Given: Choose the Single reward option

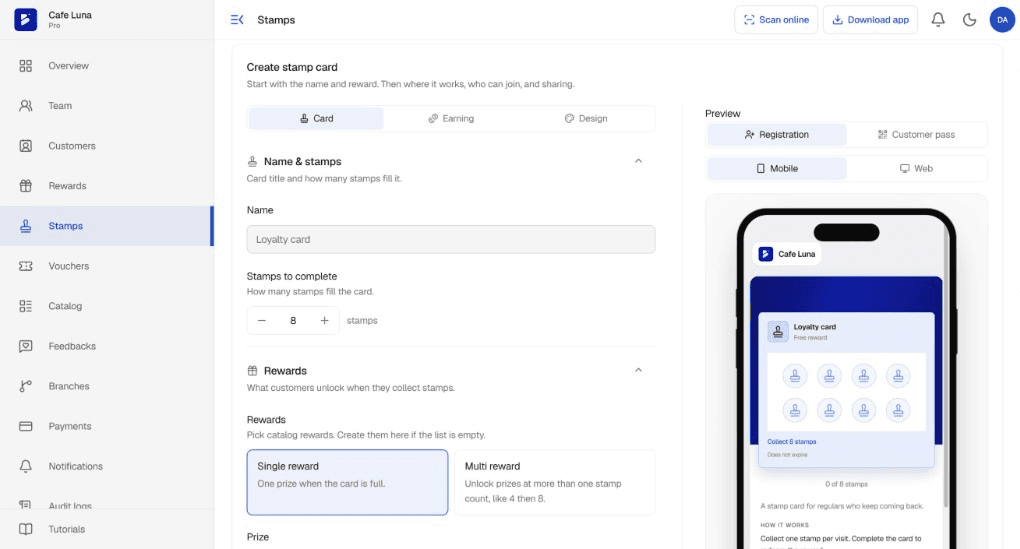Looking at the screenshot, I should point(347,482).
